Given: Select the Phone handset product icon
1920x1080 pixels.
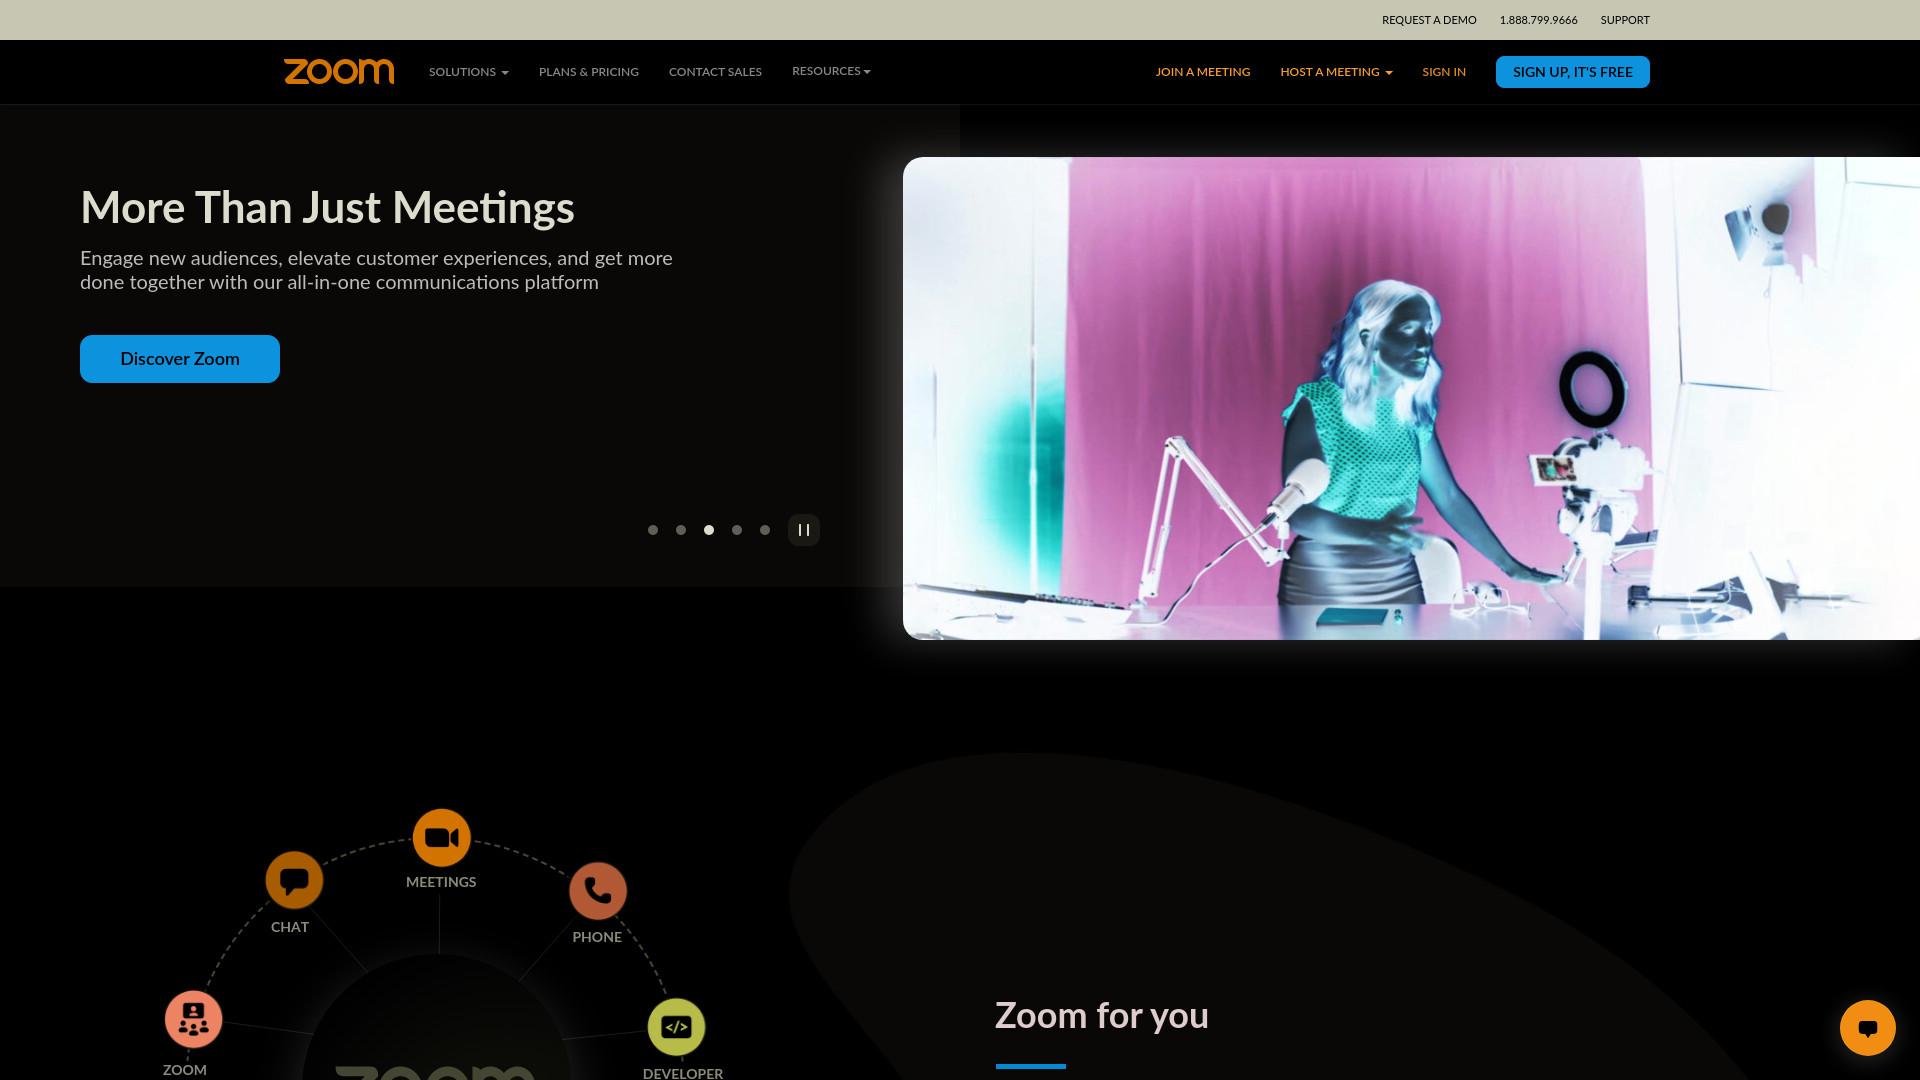Looking at the screenshot, I should coord(598,891).
